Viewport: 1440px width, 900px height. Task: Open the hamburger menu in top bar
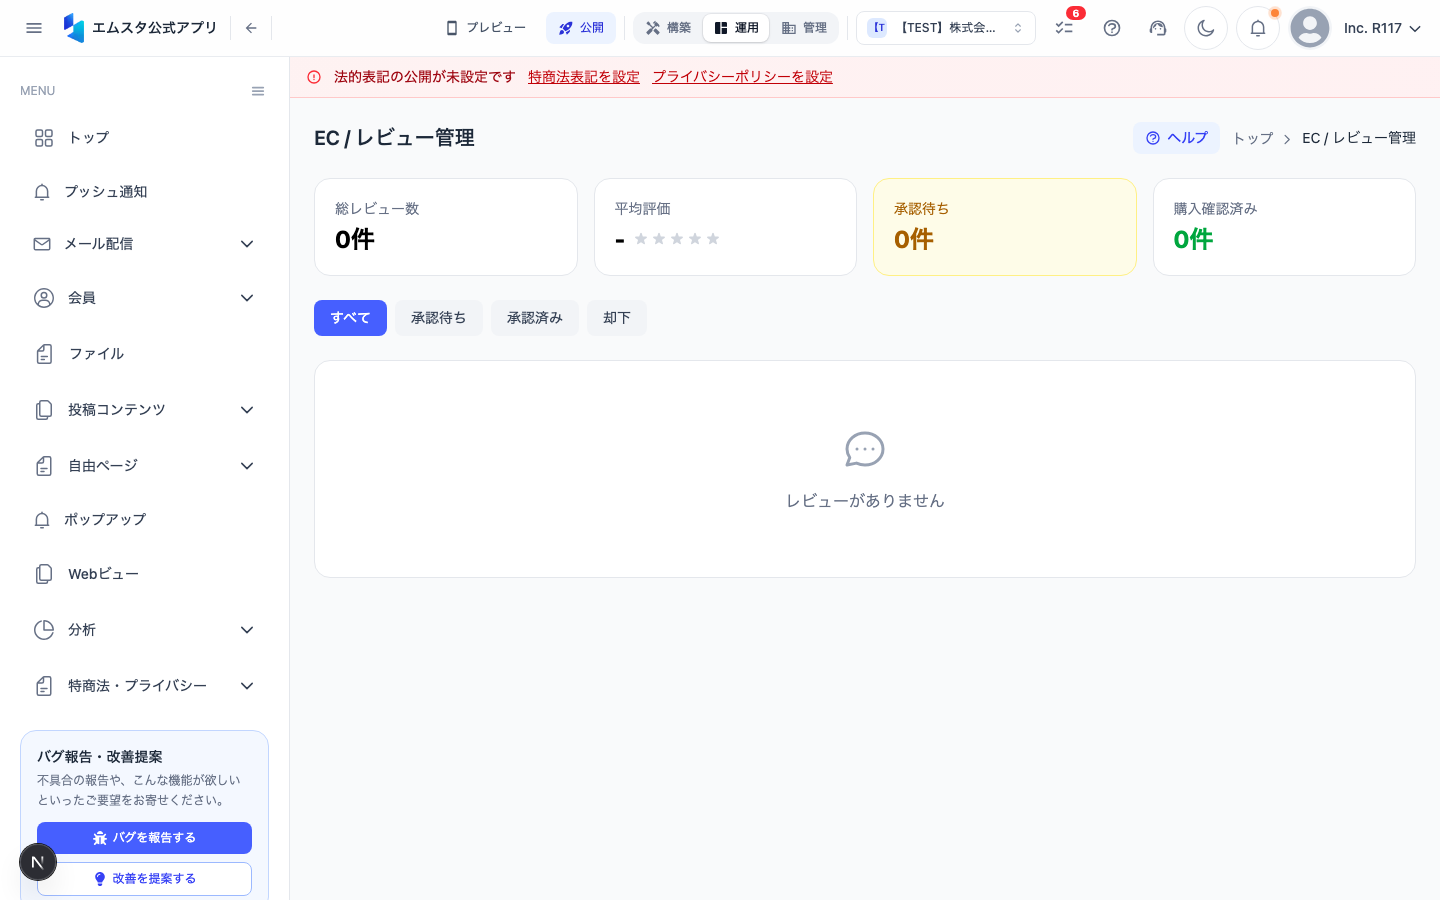tap(34, 28)
